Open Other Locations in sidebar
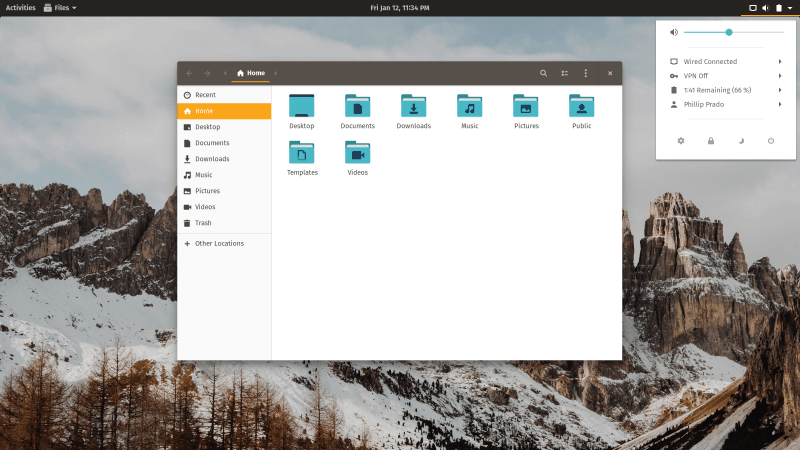Viewport: 800px width, 450px height. [224, 243]
